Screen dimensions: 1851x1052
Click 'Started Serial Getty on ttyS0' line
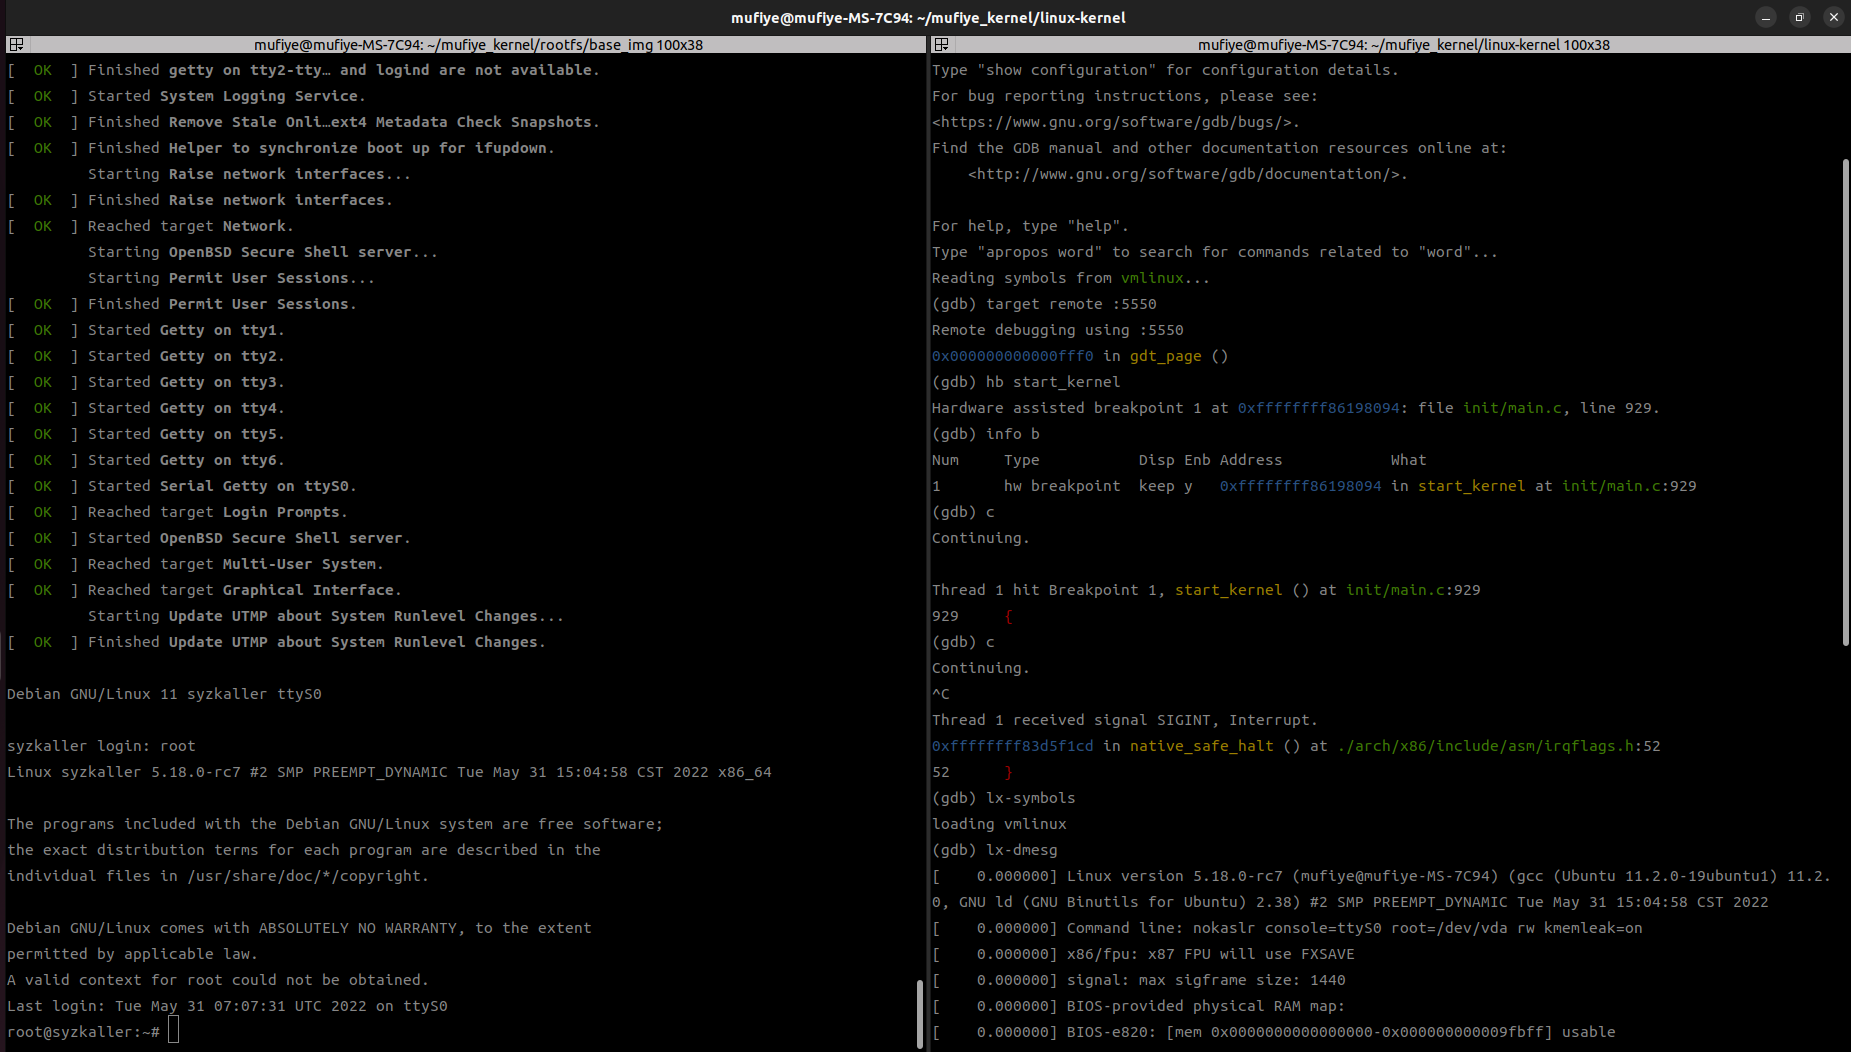pos(182,486)
